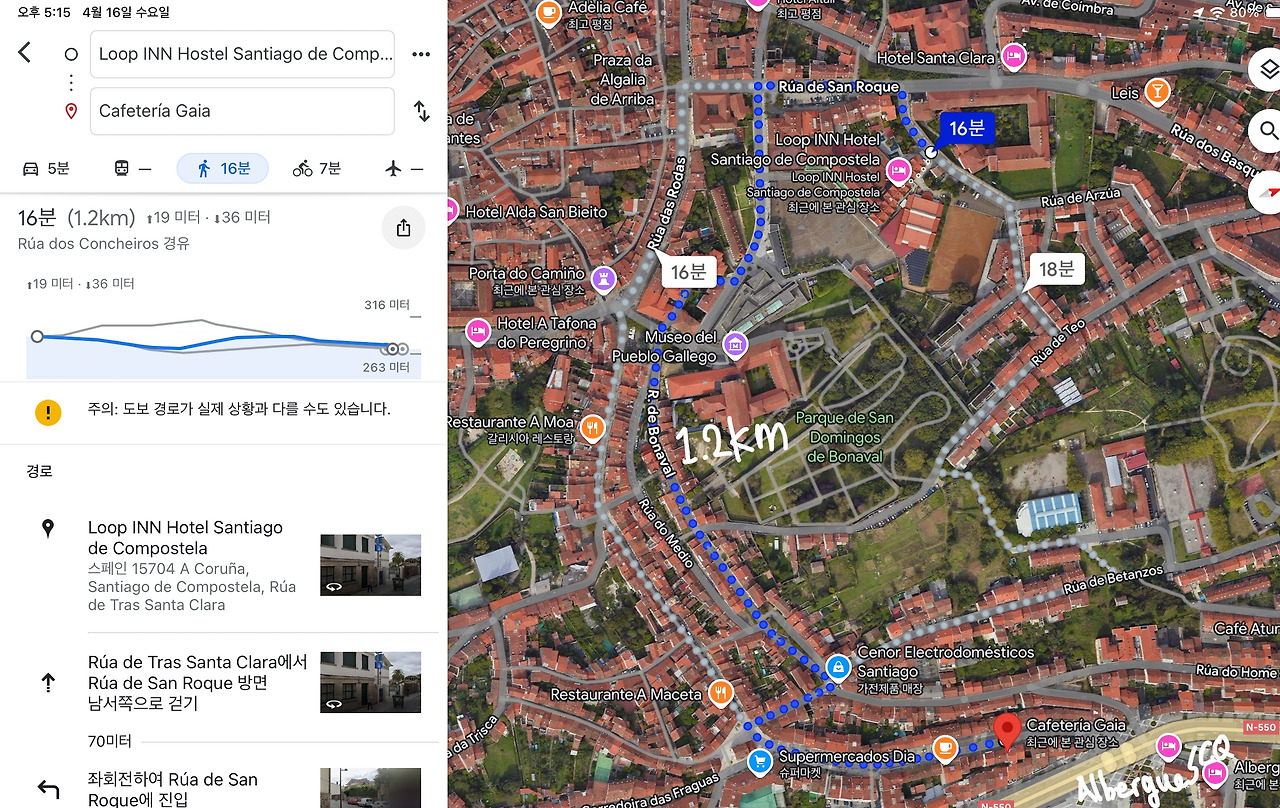Select the Porta do Camiño landmark pin

pos(603,278)
